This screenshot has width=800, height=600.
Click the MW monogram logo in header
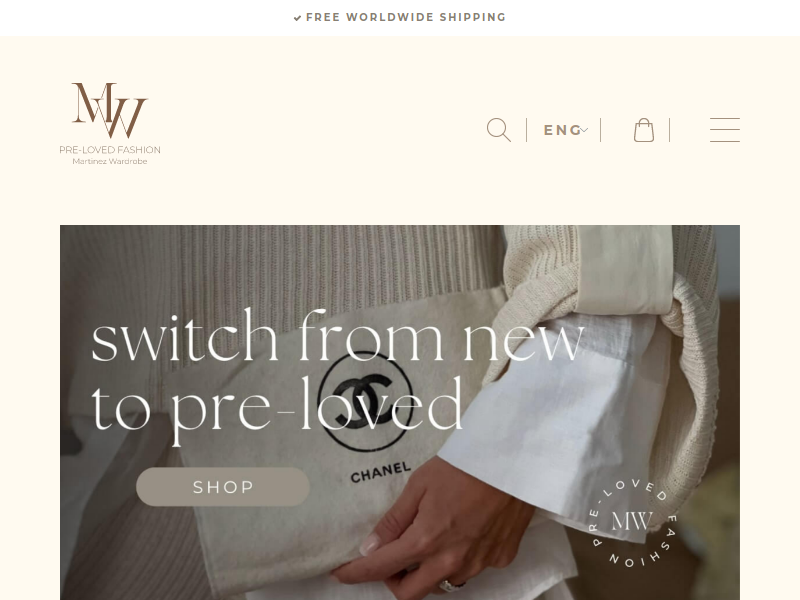(x=110, y=110)
